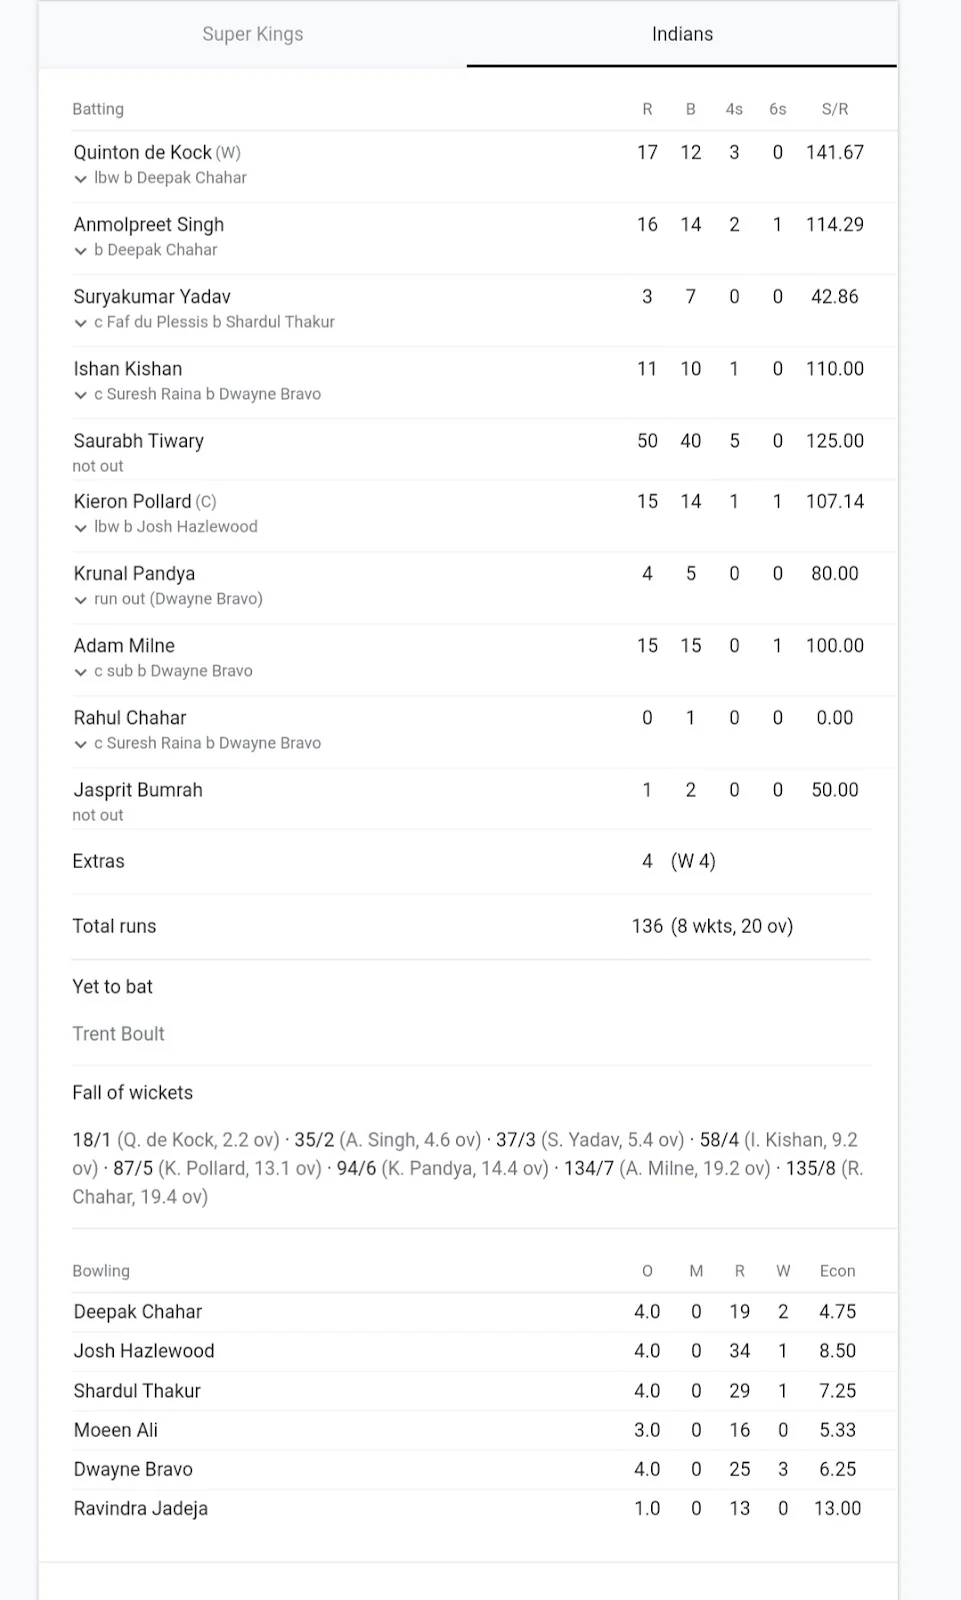961x1600 pixels.
Task: Click Ravindra Jadeja in the bowling list
Action: coord(140,1508)
